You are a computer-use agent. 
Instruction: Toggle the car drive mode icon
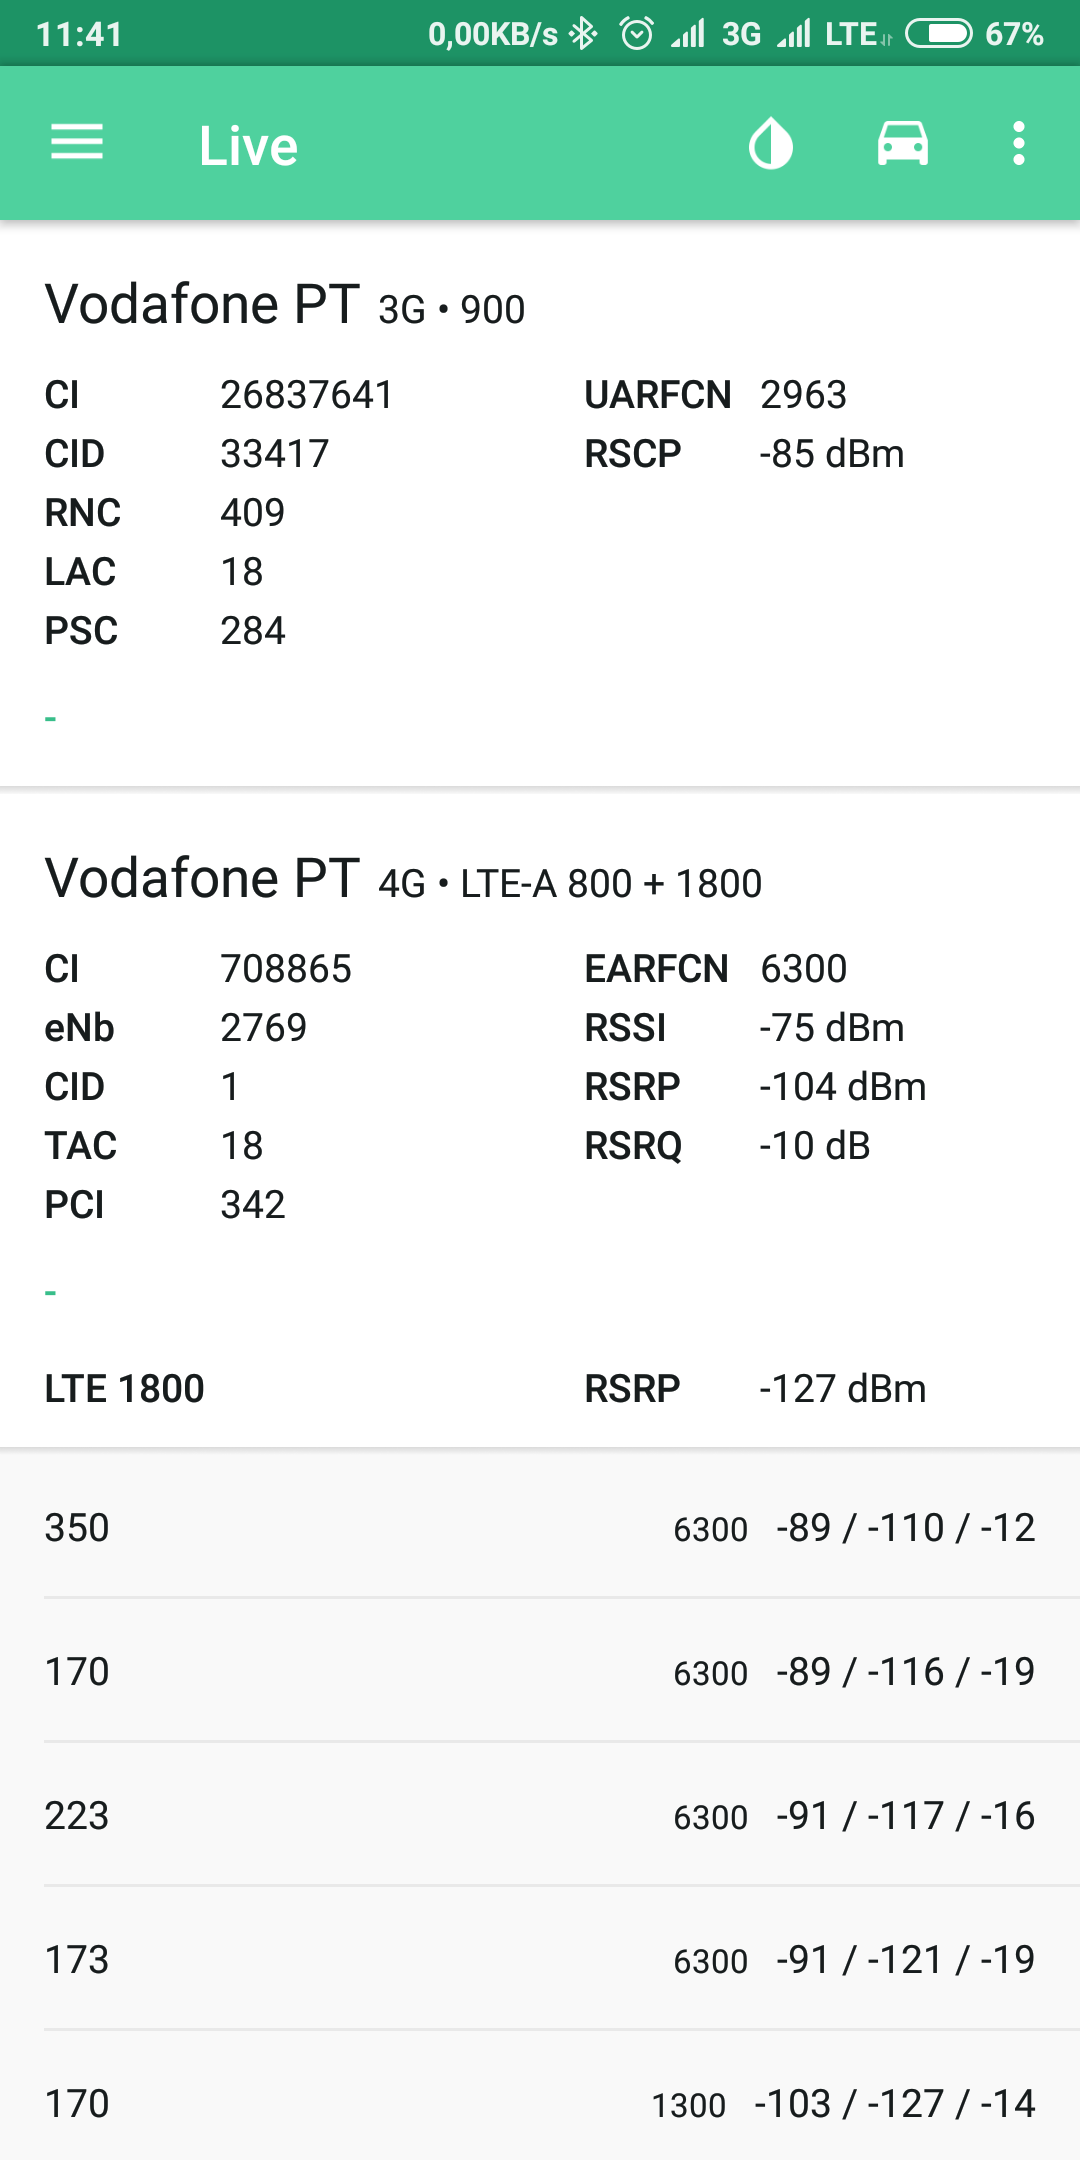click(902, 144)
